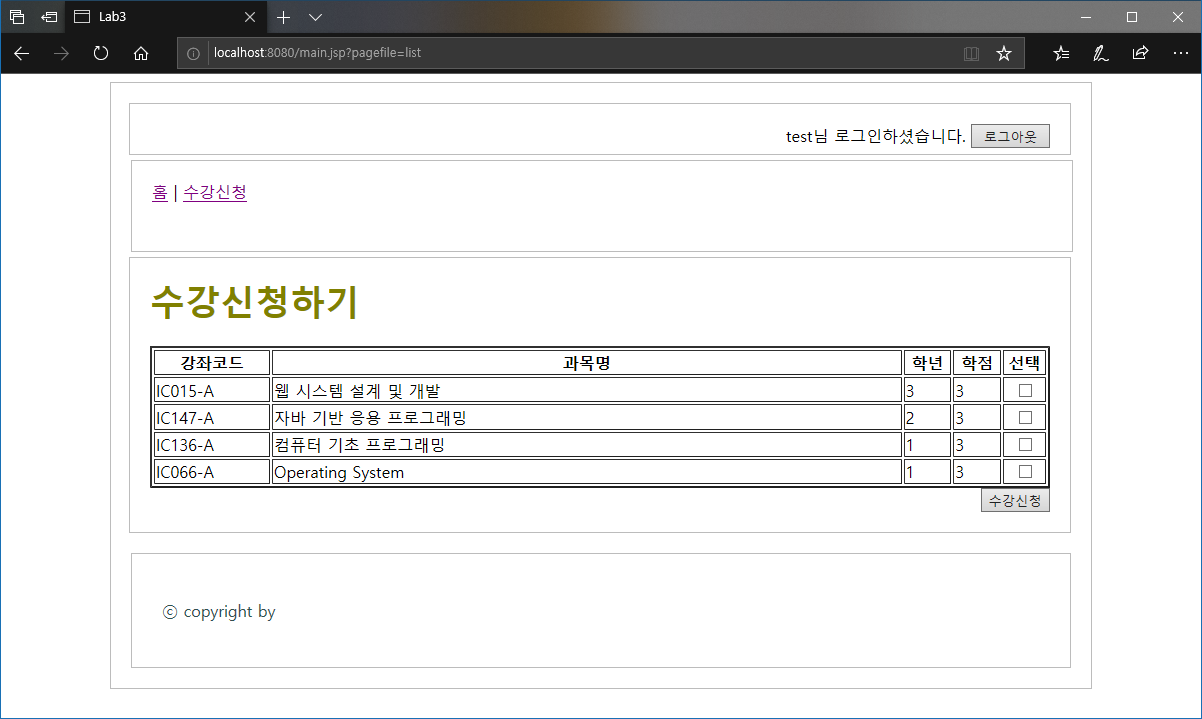Open tabs you've set aside
The image size is (1202, 719).
click(x=17, y=17)
